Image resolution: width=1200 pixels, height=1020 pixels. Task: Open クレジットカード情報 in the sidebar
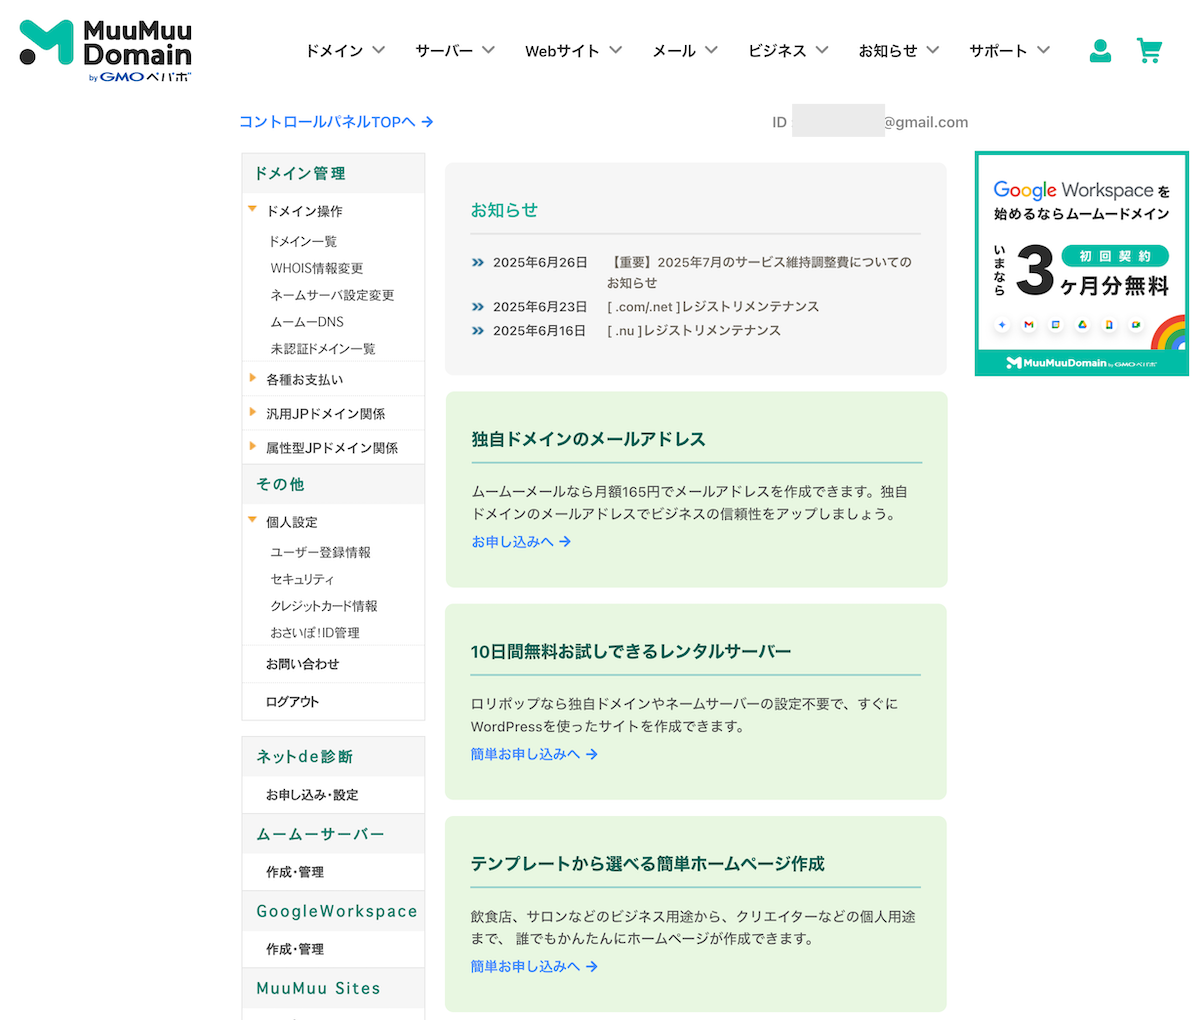click(x=324, y=607)
